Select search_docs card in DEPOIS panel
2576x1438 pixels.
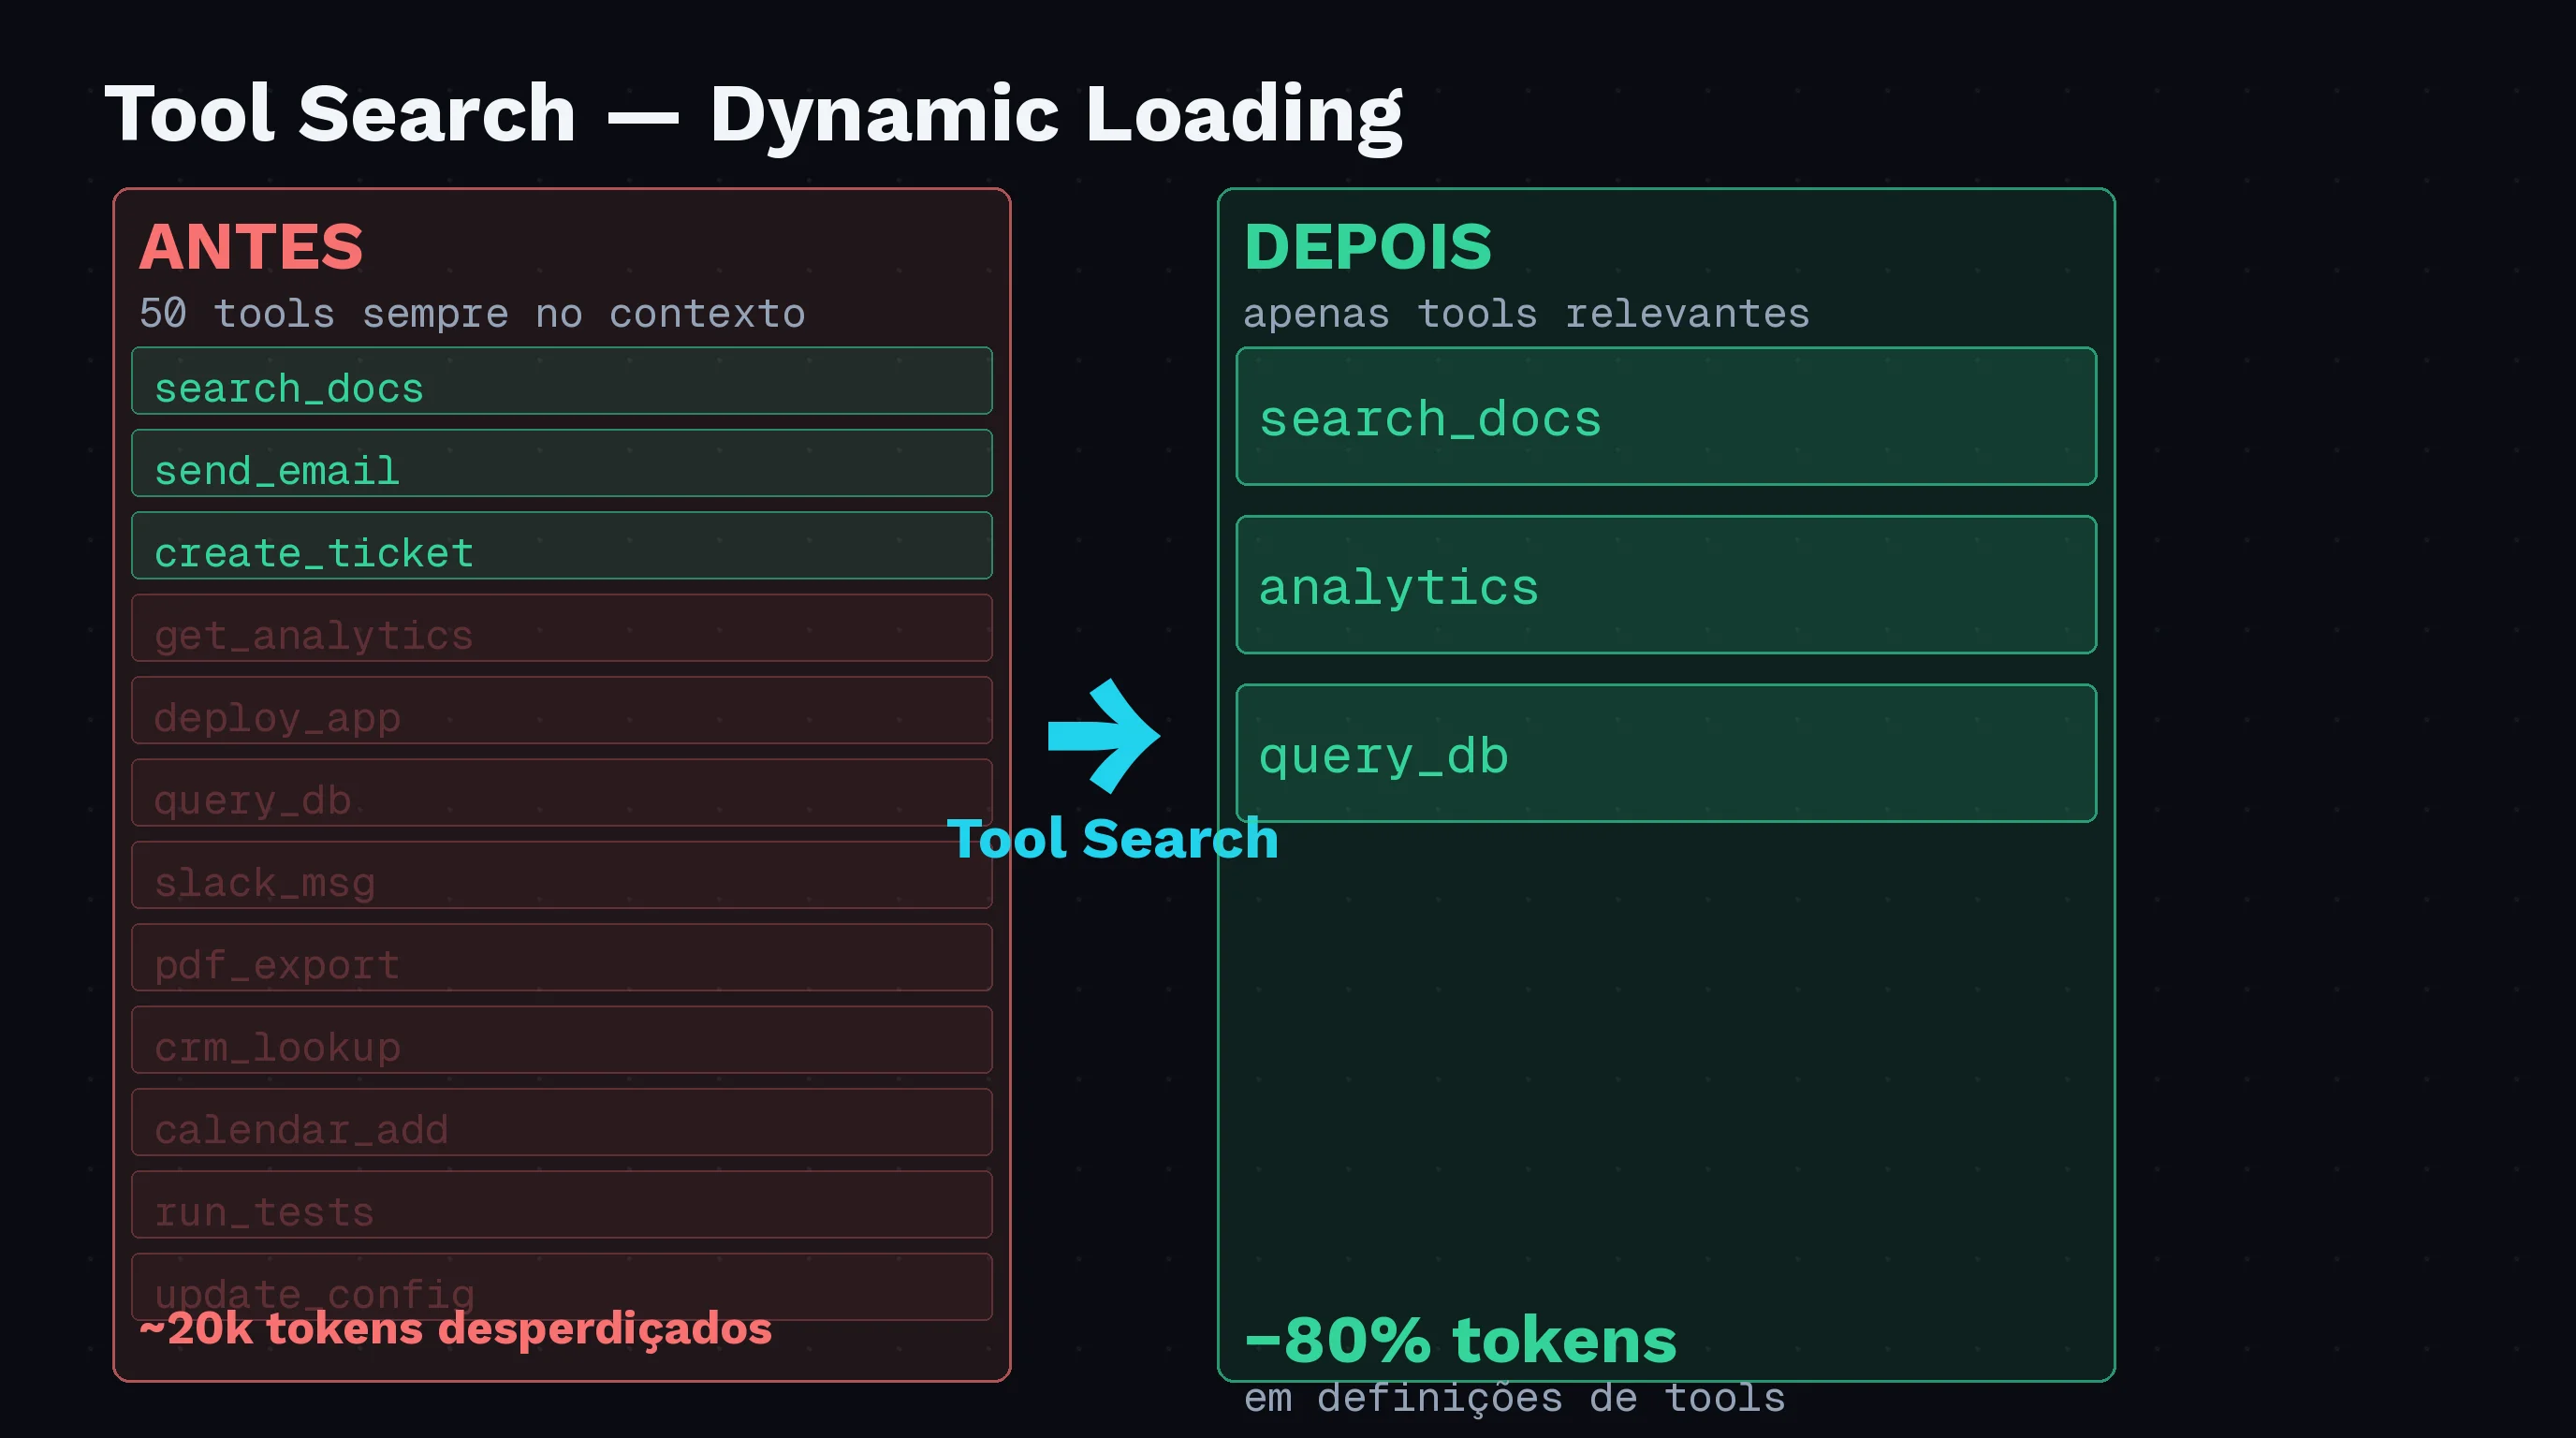click(1666, 416)
